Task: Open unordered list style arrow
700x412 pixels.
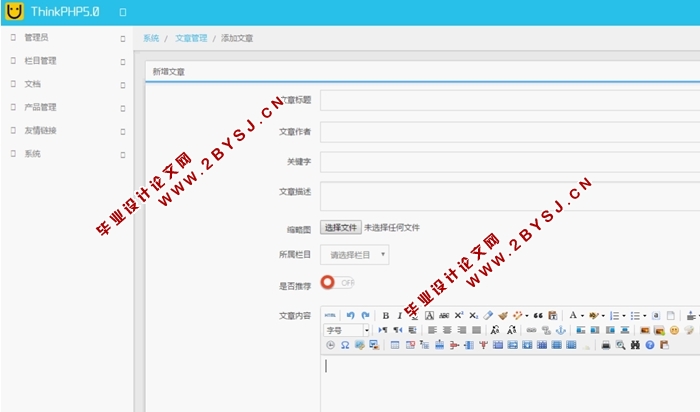Action: [644, 316]
